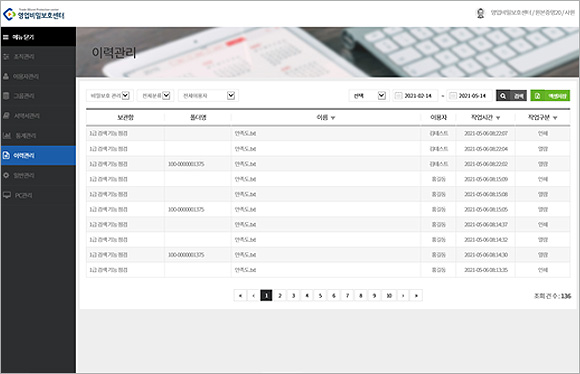Open the 전체이용자 dropdown filter
Image resolution: width=580 pixels, height=374 pixels.
coord(208,96)
